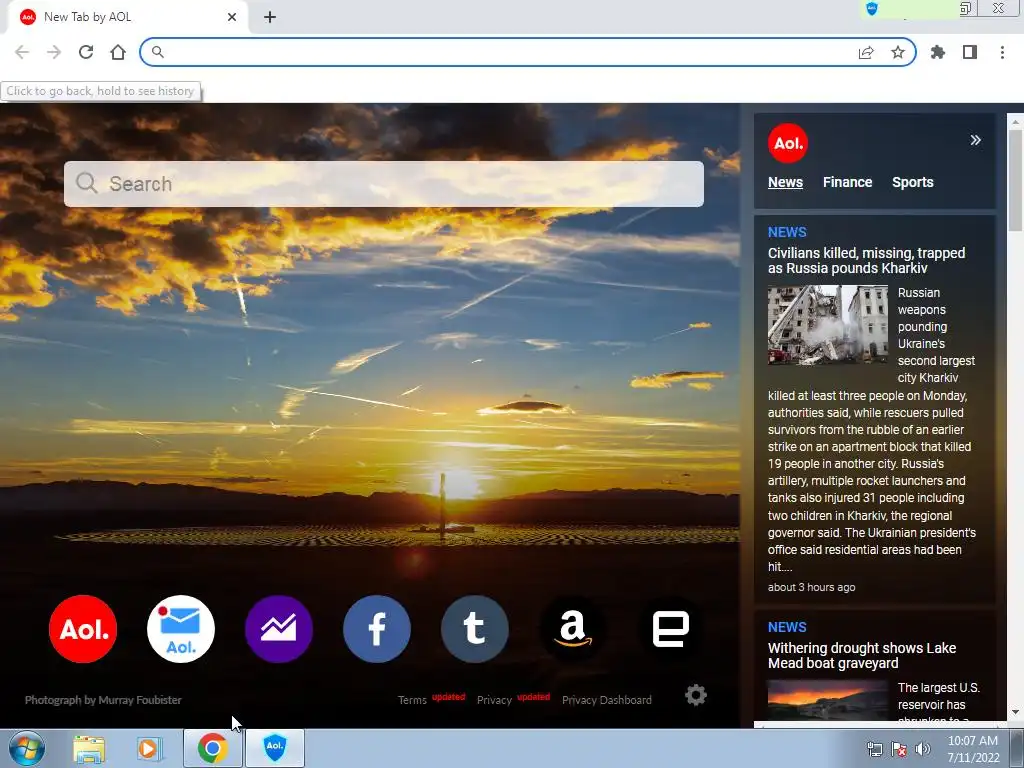Image resolution: width=1024 pixels, height=768 pixels.
Task: Share this page from address bar
Action: 866,52
